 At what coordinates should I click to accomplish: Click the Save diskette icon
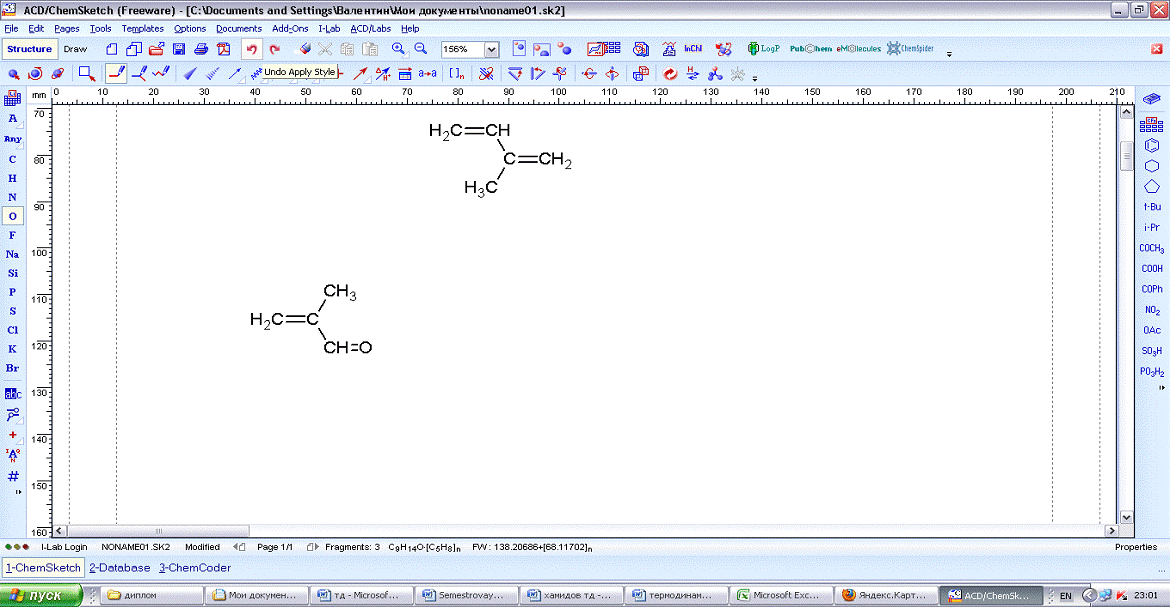(178, 49)
